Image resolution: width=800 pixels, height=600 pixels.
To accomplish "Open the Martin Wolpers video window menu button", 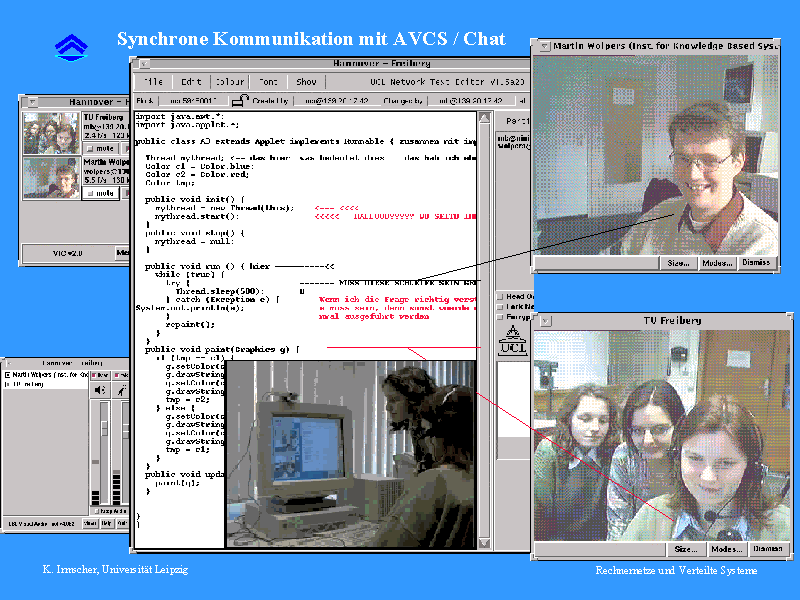I will [544, 46].
